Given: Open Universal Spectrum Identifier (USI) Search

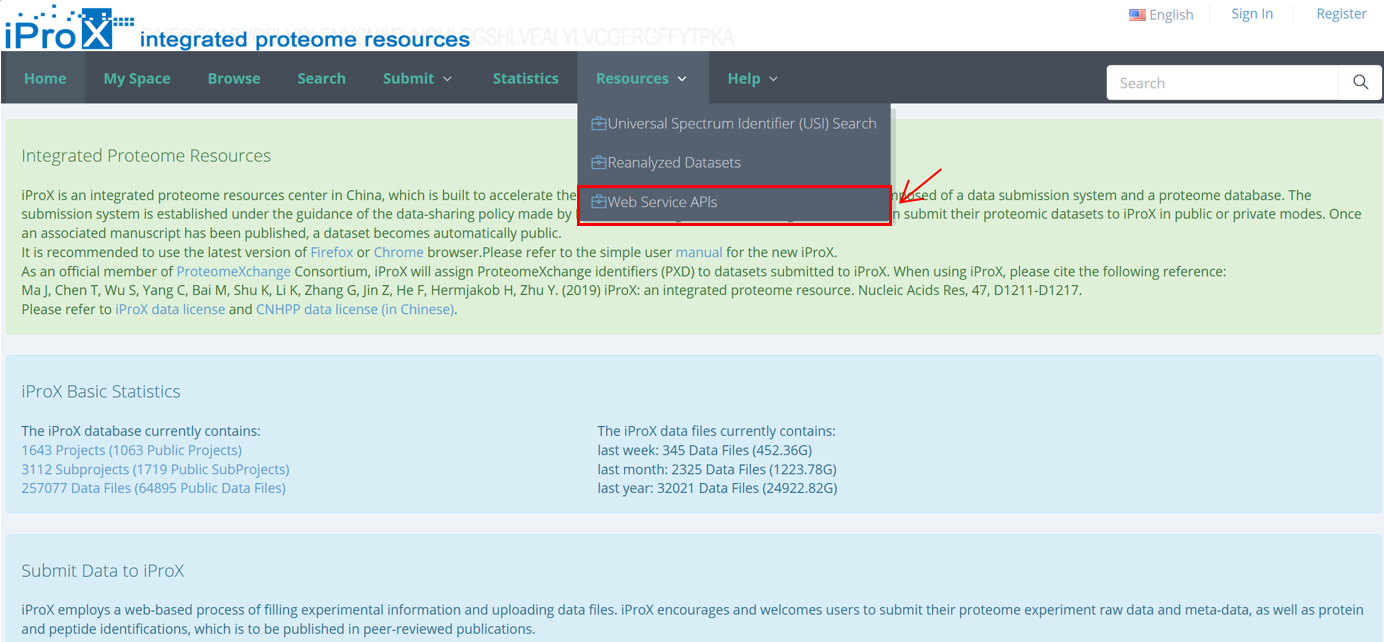Looking at the screenshot, I should (741, 124).
